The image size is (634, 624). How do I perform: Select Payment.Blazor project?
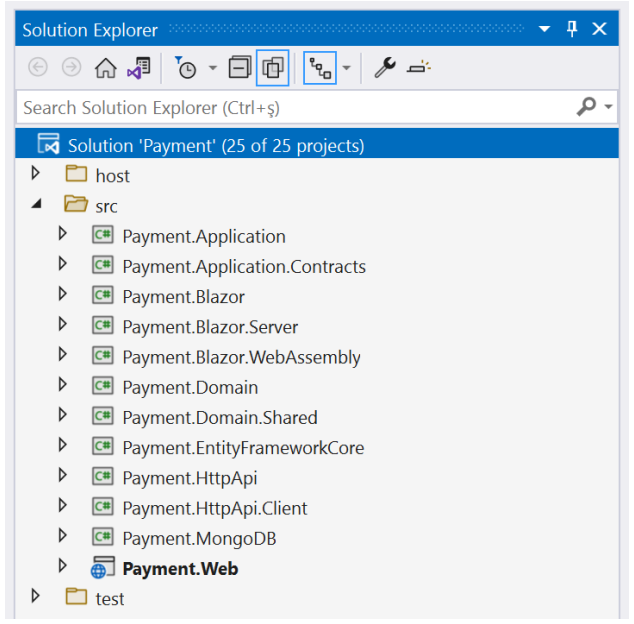coord(184,297)
